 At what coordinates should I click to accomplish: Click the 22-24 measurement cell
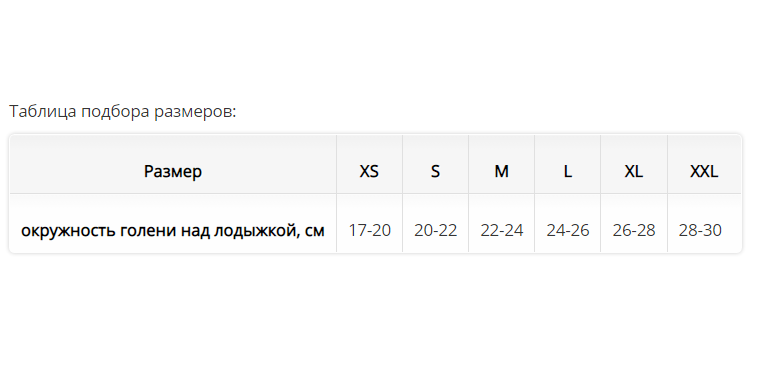(502, 230)
